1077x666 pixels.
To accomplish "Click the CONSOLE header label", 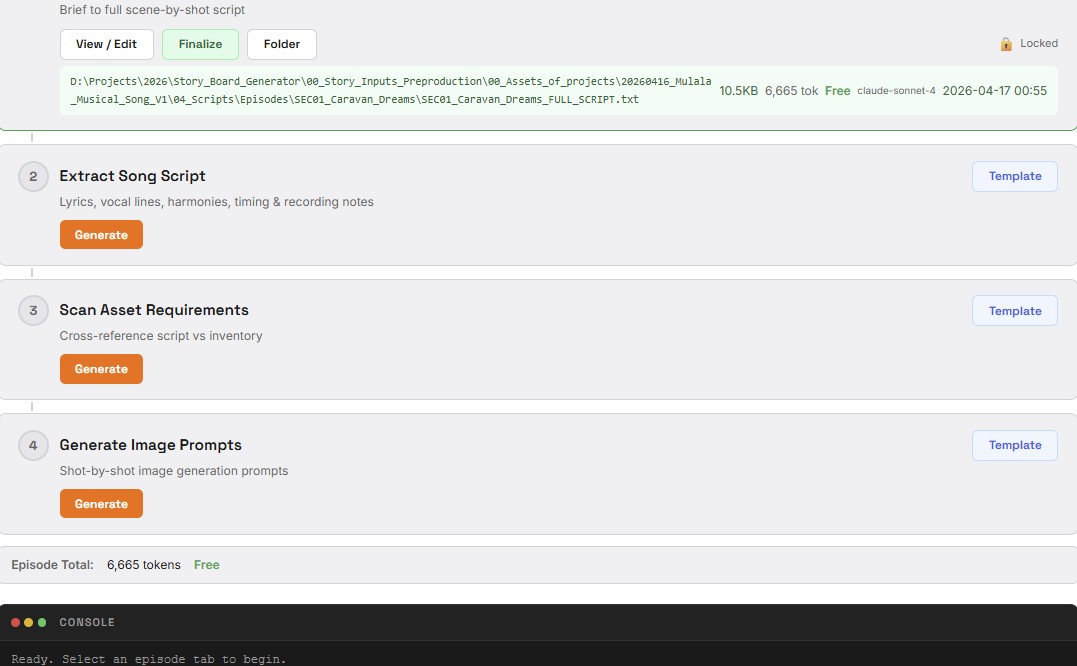I will click(x=87, y=622).
